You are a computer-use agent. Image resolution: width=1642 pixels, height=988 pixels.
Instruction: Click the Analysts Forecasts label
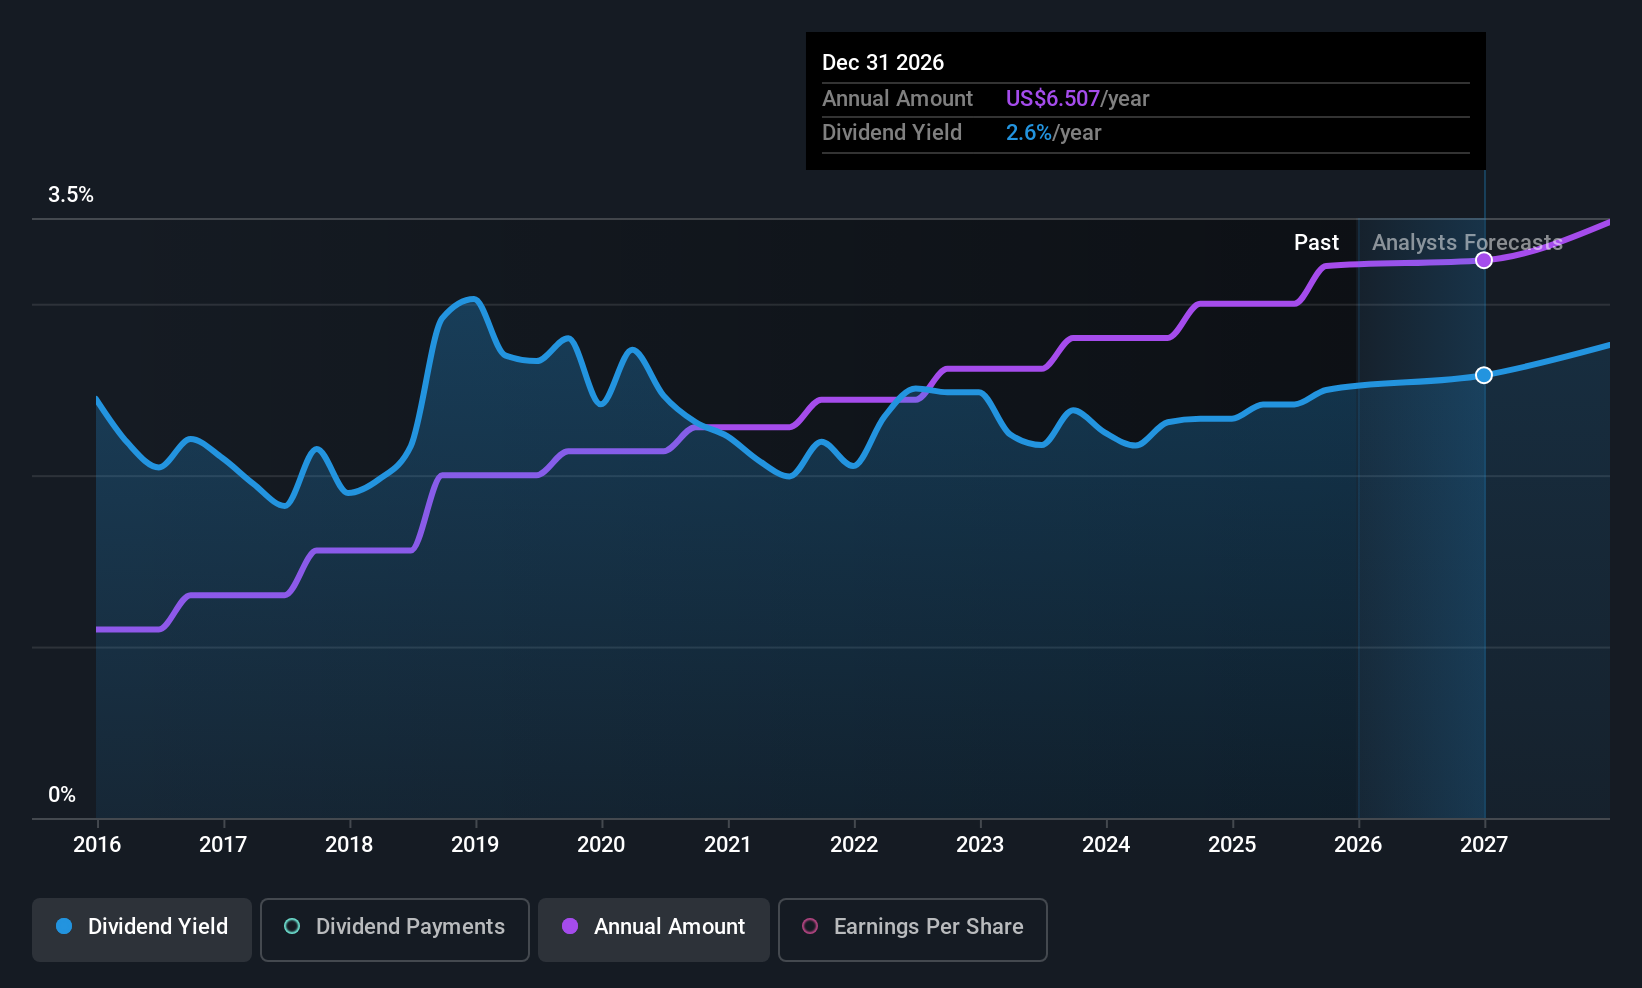[1467, 243]
